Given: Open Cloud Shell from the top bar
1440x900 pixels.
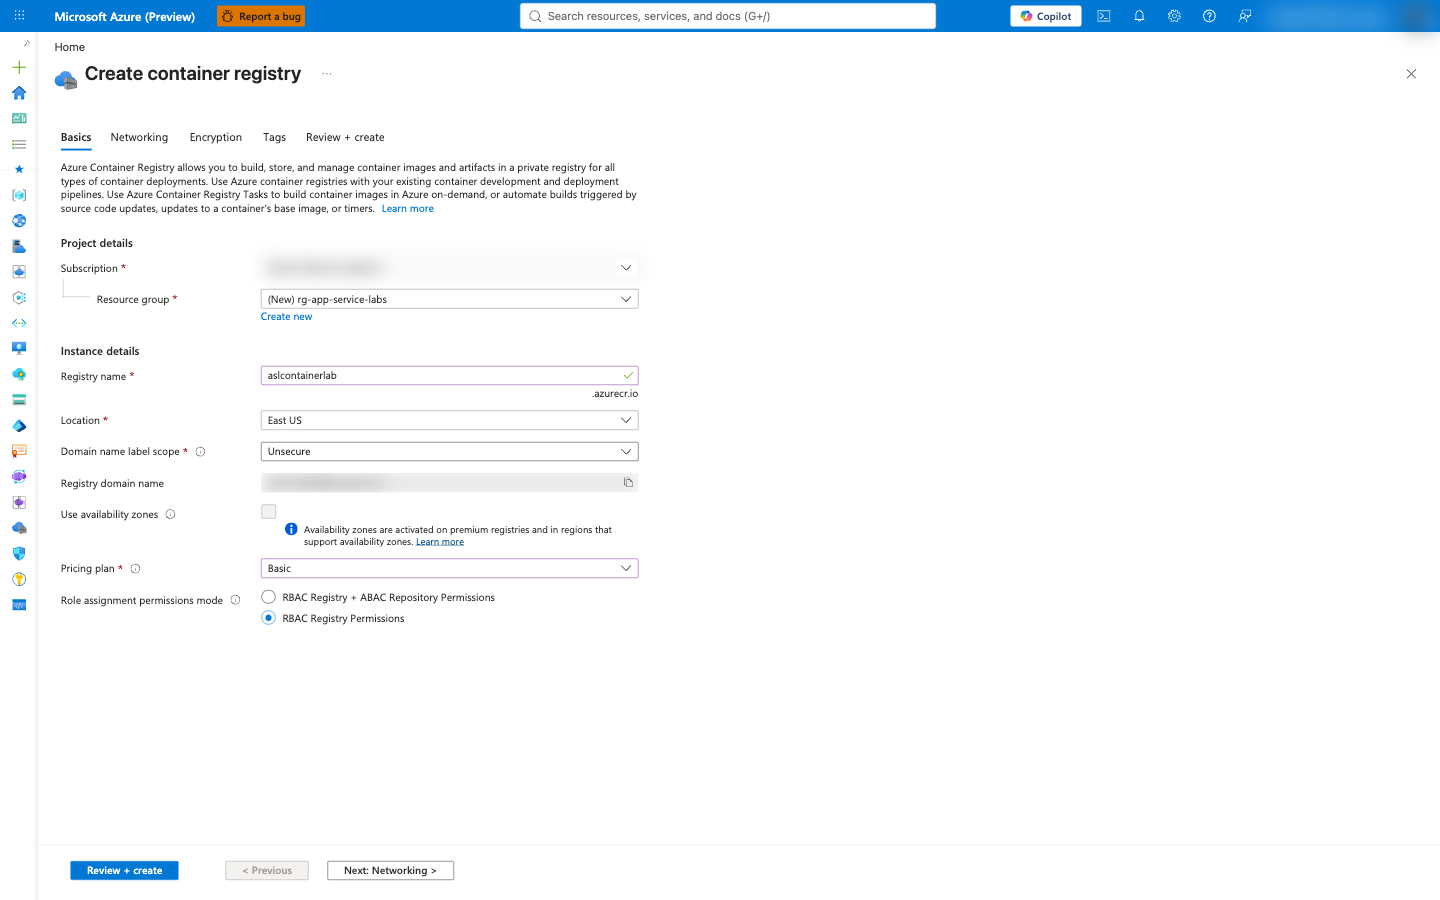Looking at the screenshot, I should (1104, 16).
